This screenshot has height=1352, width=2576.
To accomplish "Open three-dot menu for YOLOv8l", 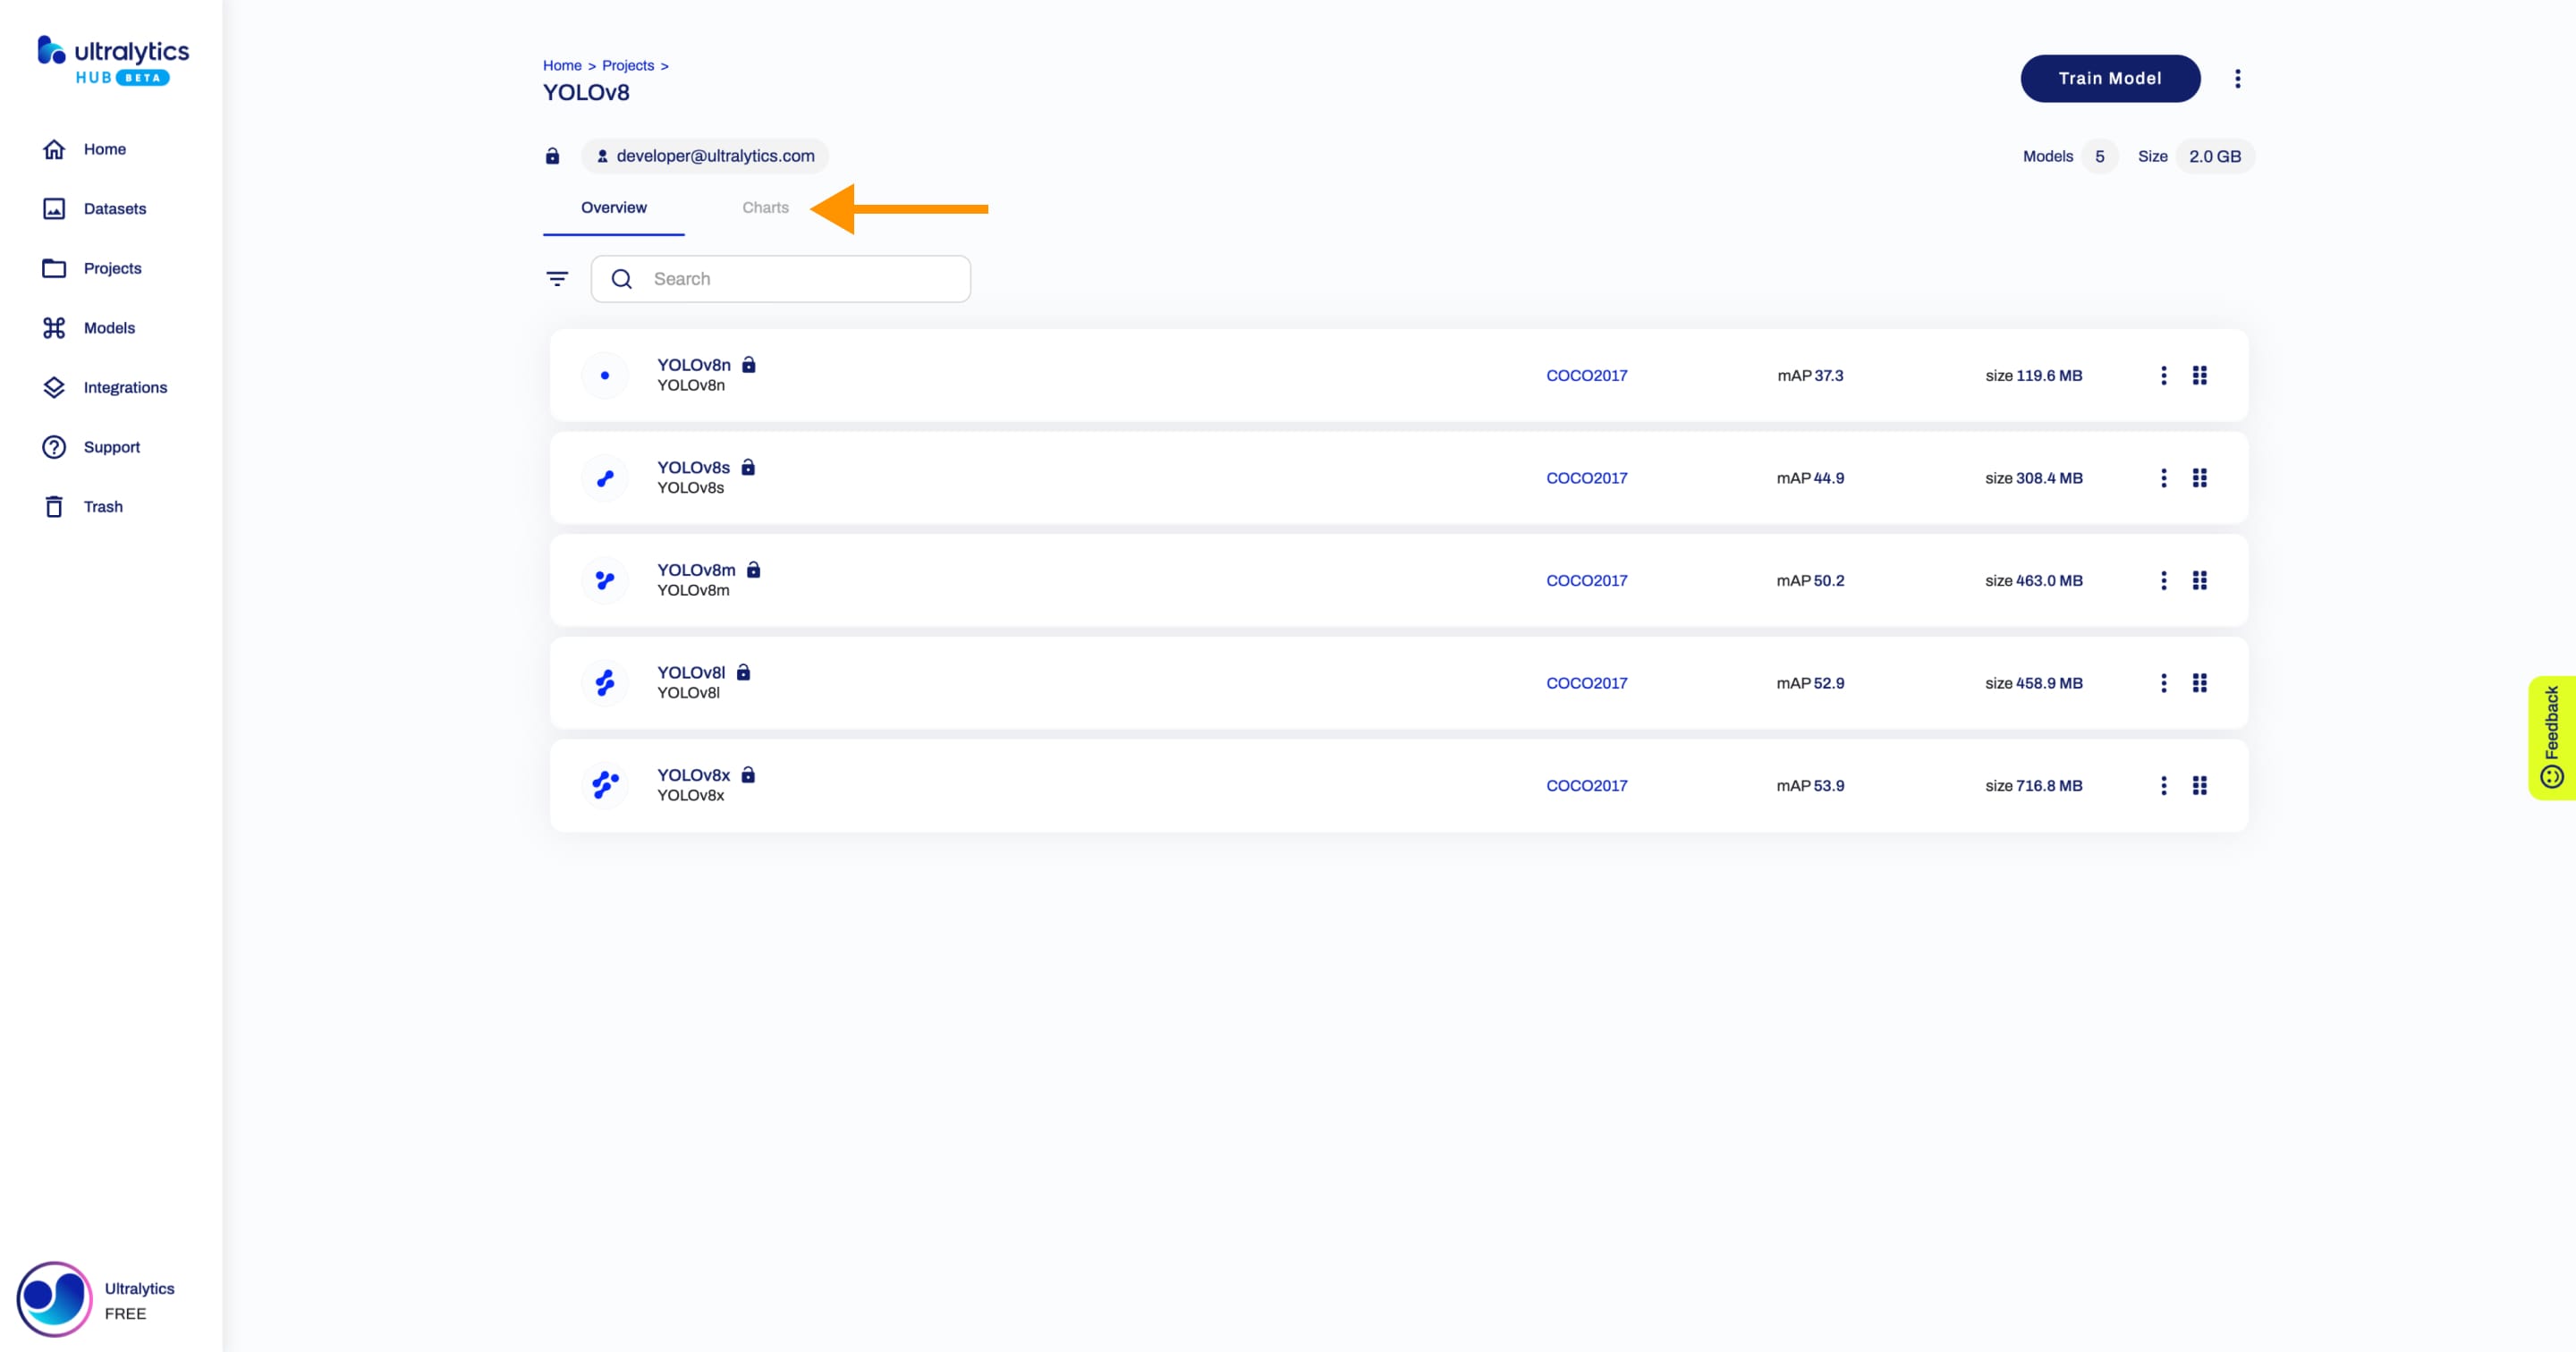I will tap(2164, 681).
